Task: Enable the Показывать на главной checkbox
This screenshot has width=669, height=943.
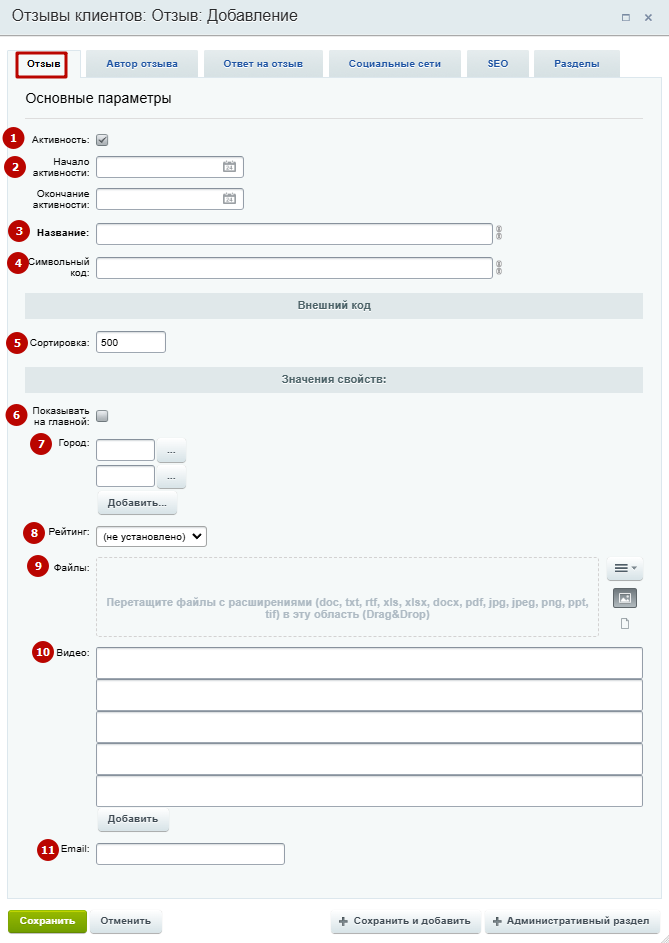Action: (x=102, y=416)
